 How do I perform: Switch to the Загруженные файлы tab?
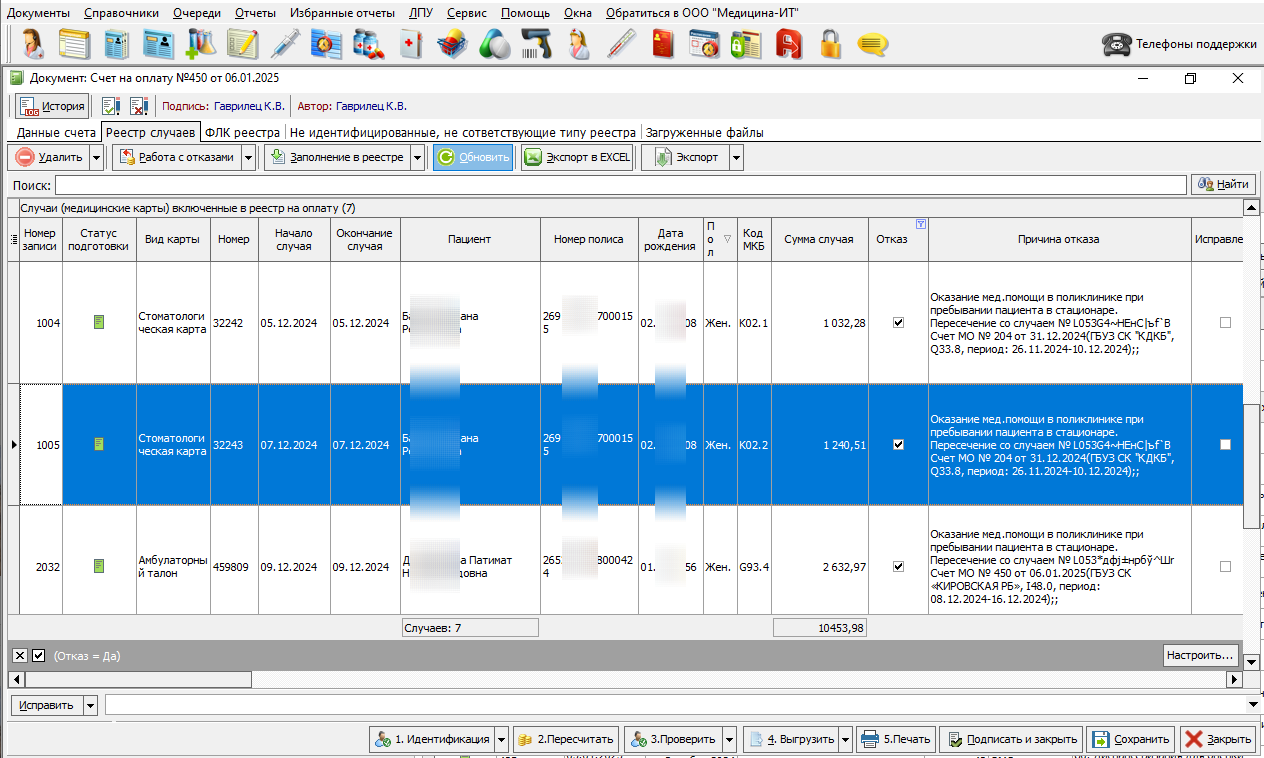pos(705,132)
